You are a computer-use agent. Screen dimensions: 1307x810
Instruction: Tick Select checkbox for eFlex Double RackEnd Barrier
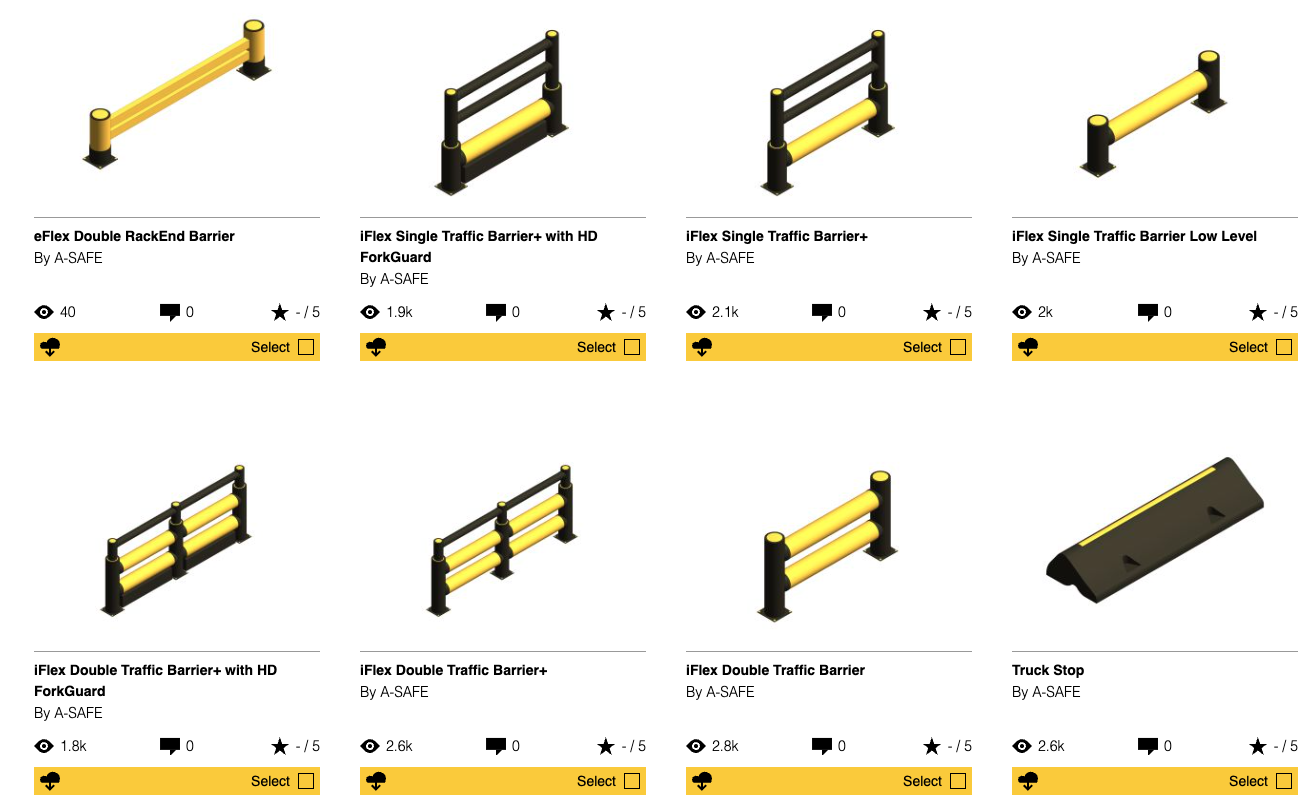pyautogui.click(x=306, y=348)
